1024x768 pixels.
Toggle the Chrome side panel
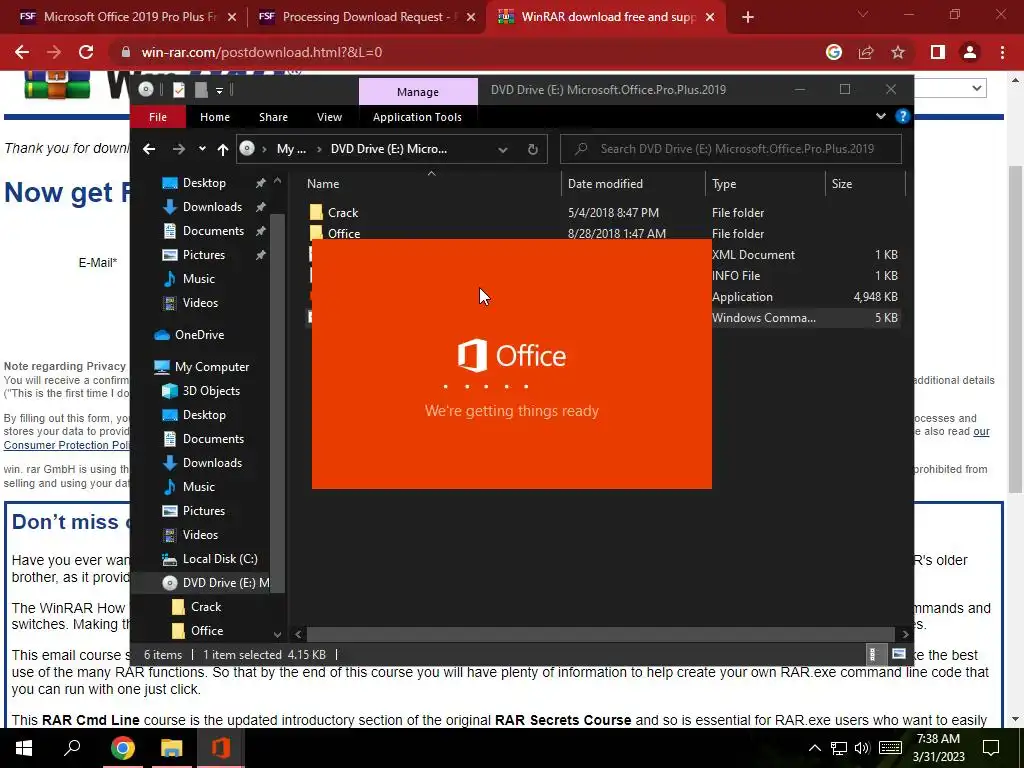[938, 52]
